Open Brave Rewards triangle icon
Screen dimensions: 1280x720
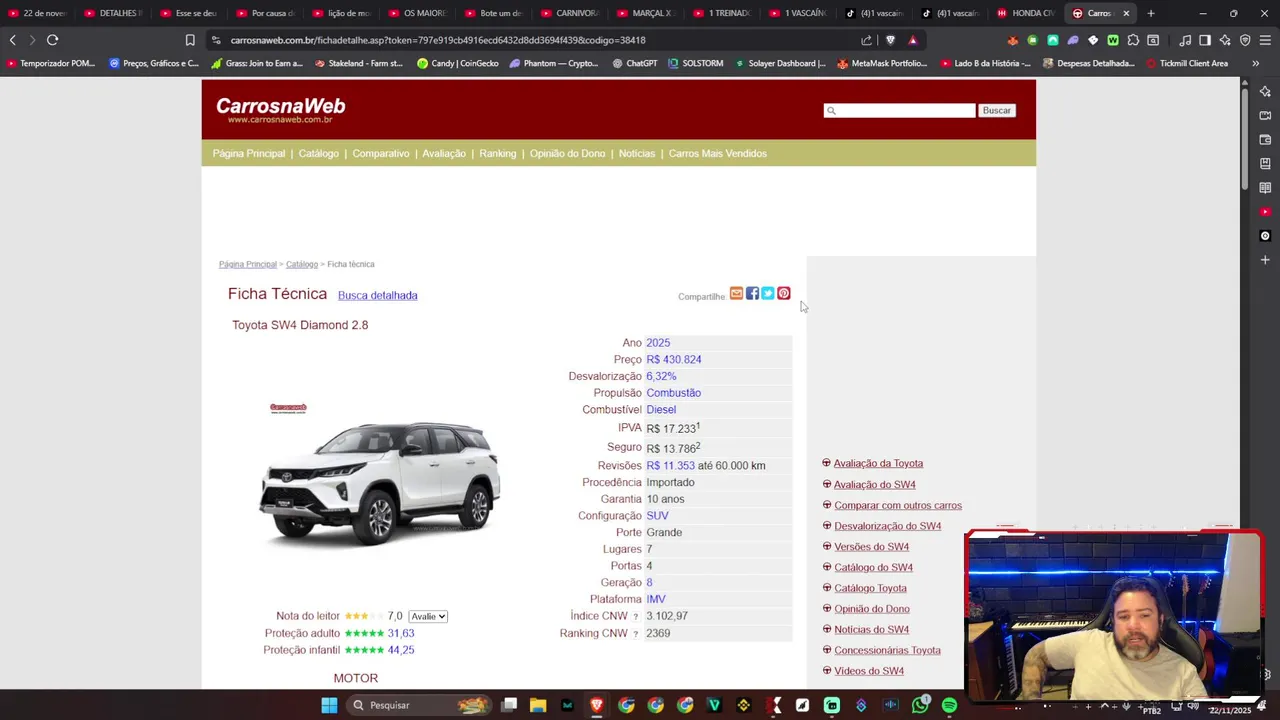(913, 40)
